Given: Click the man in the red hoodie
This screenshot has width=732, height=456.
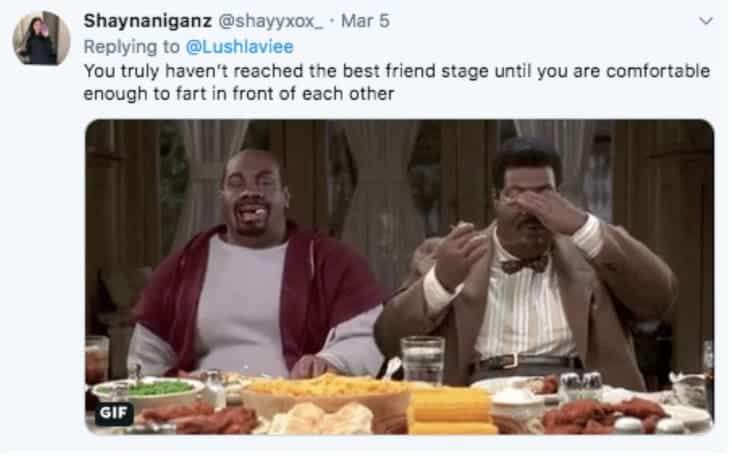Looking at the screenshot, I should click(x=256, y=266).
